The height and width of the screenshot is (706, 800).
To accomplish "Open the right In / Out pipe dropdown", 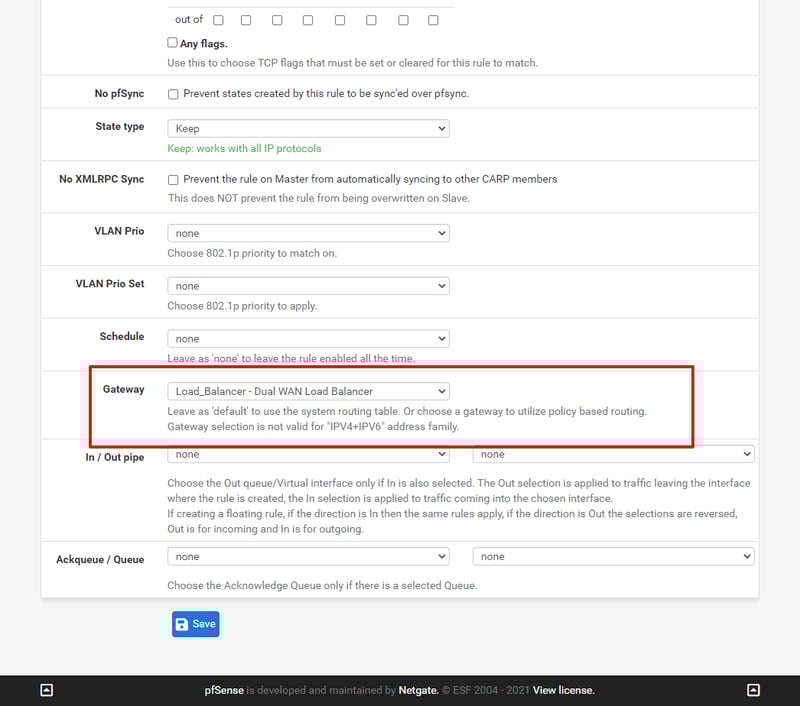I will click(x=613, y=454).
